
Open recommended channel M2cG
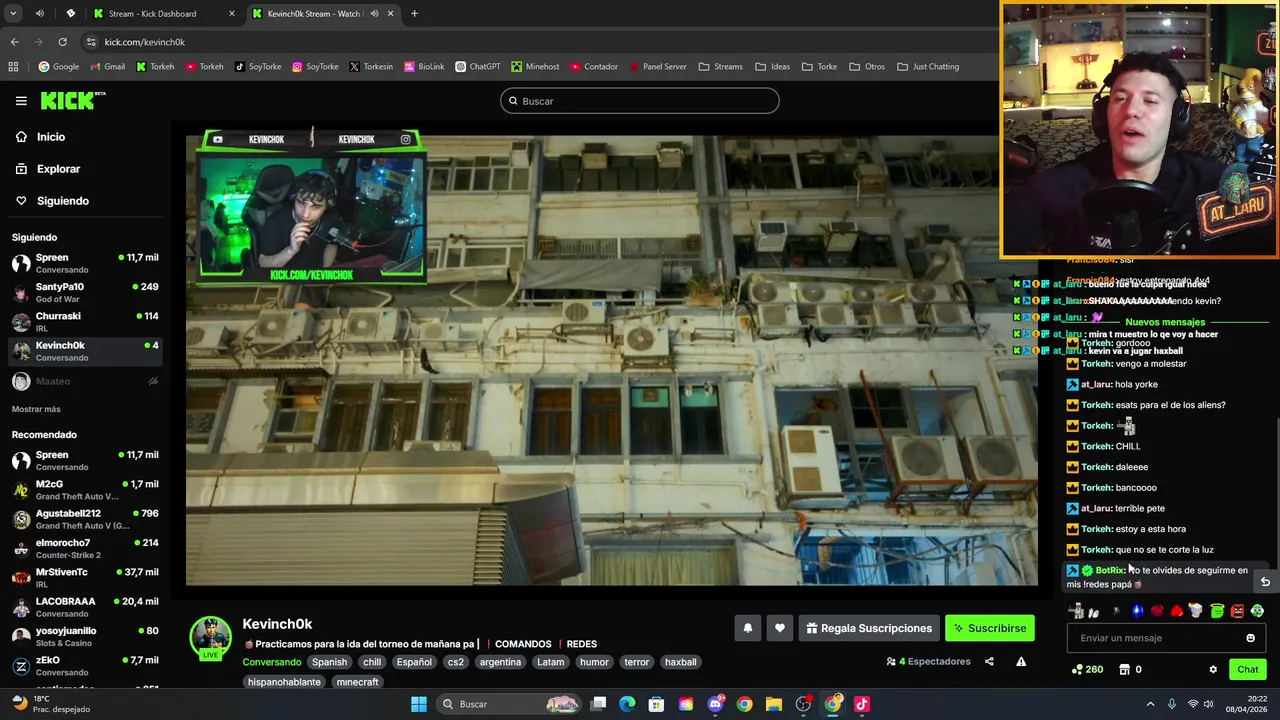pos(85,490)
